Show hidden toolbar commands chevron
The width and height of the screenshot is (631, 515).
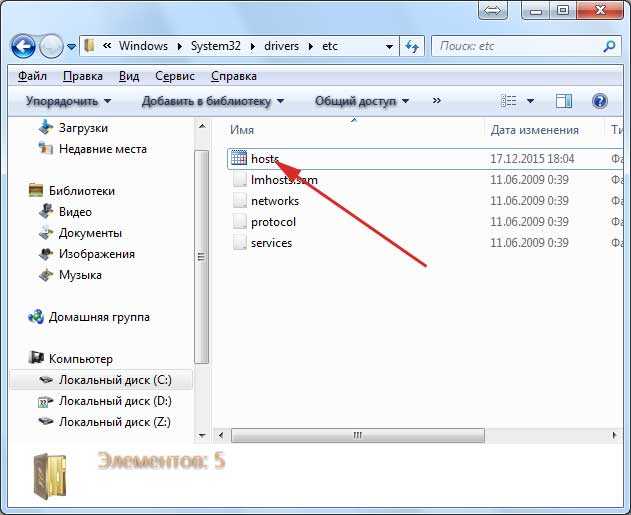437,101
